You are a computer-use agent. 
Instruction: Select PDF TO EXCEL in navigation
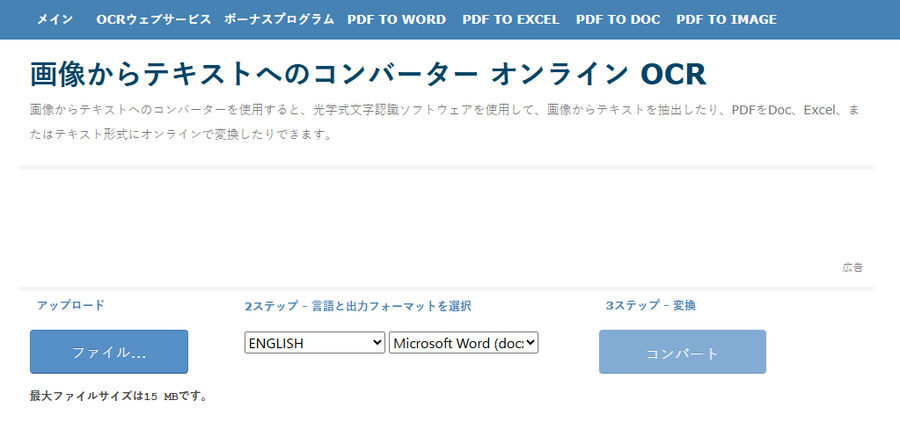511,19
